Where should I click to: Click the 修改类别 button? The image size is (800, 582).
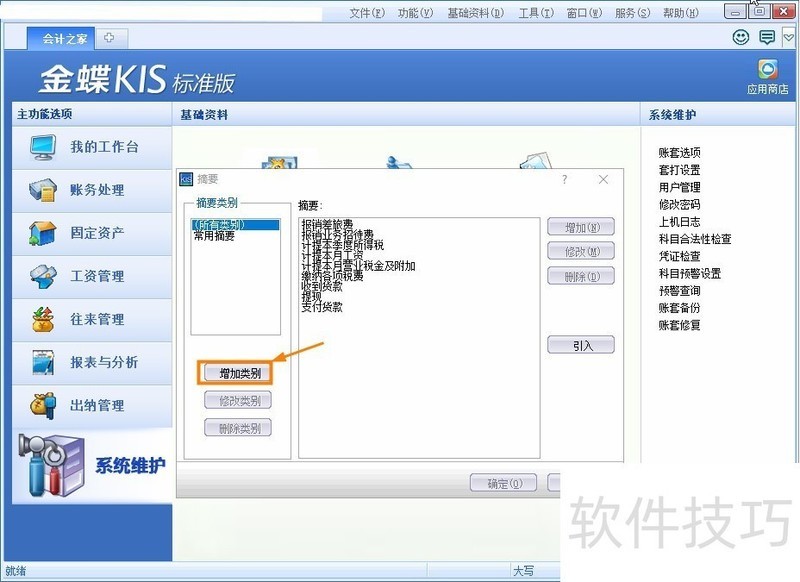point(240,401)
